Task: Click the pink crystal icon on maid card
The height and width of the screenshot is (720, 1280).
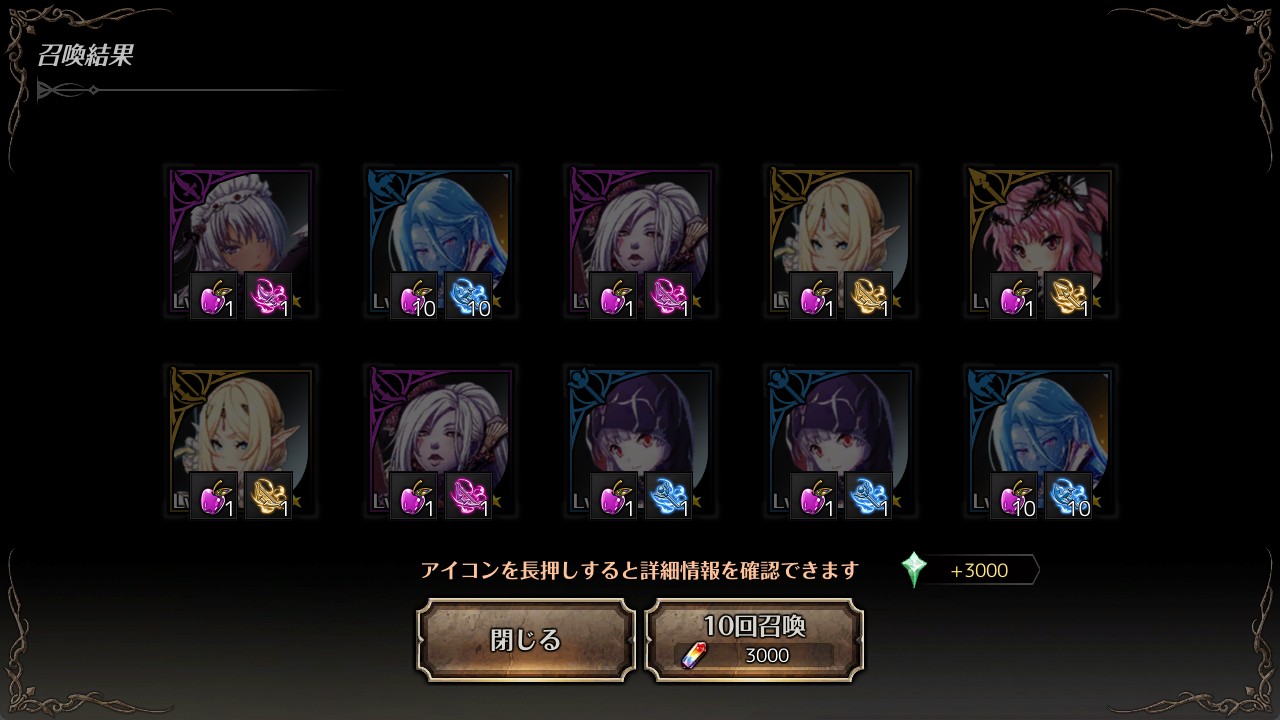Action: (268, 296)
